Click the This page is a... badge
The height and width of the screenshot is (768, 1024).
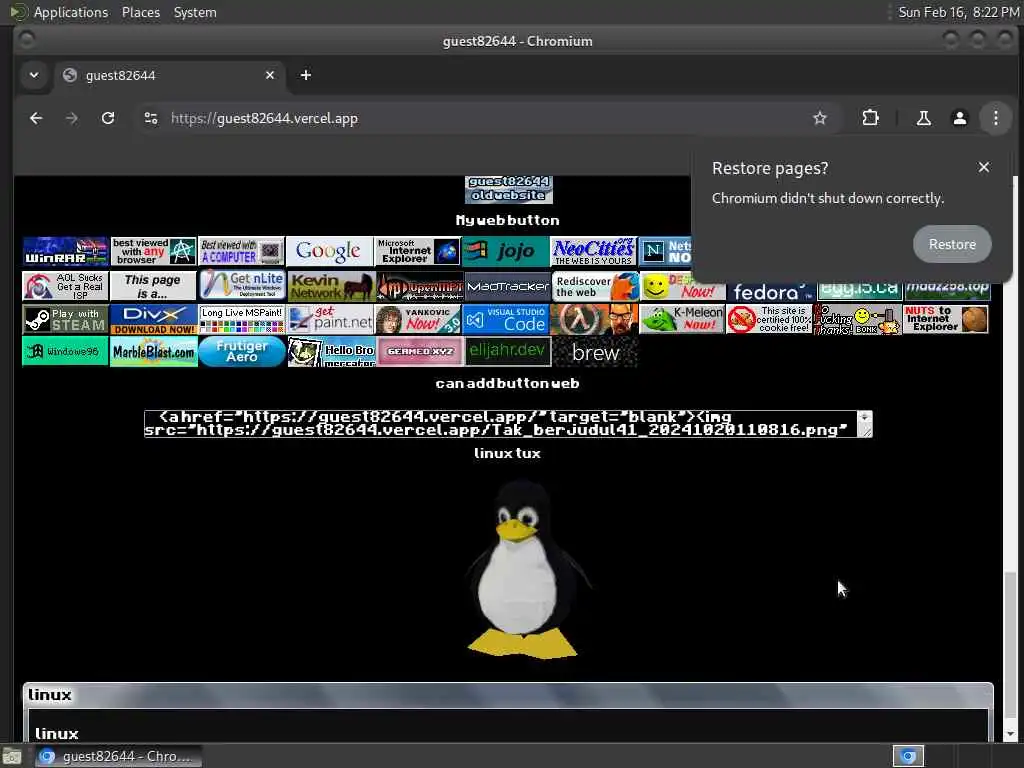pyautogui.click(x=153, y=286)
